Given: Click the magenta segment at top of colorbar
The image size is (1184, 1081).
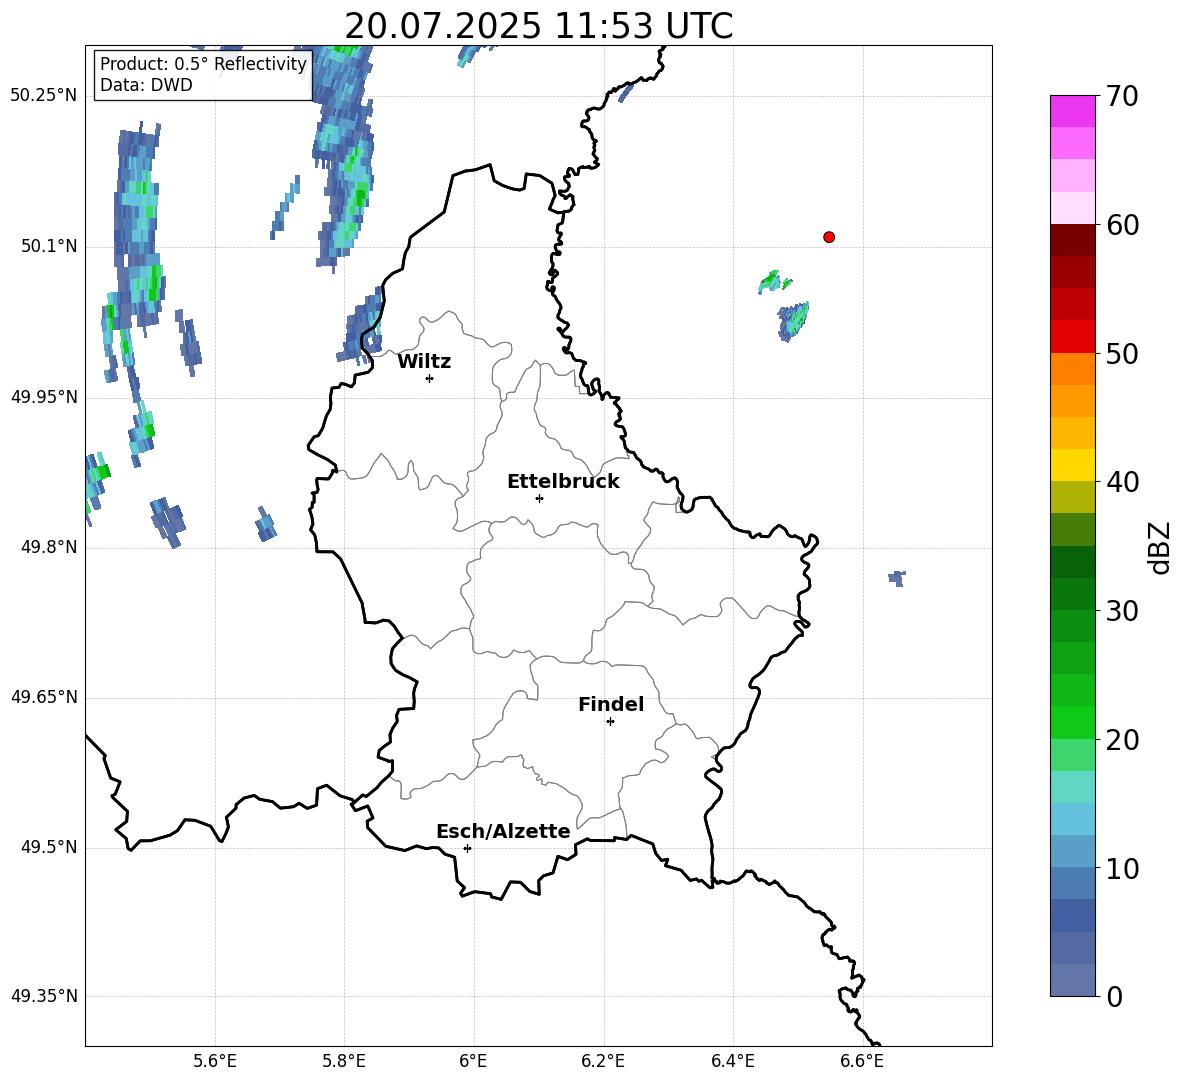Looking at the screenshot, I should [1073, 111].
